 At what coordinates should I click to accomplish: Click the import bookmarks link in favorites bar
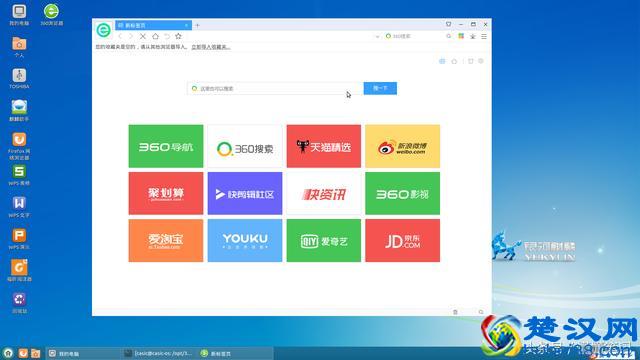[x=211, y=47]
